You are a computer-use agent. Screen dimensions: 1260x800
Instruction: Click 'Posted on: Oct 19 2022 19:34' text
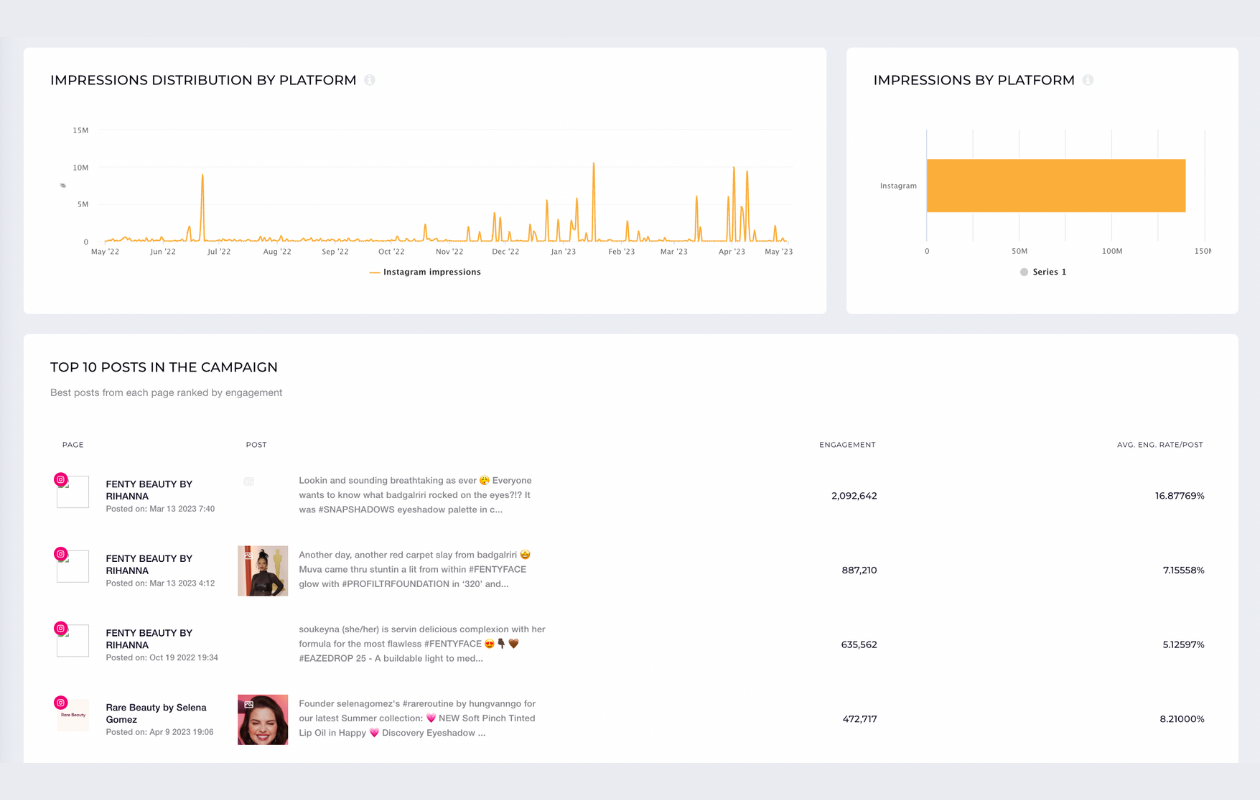click(x=162, y=658)
